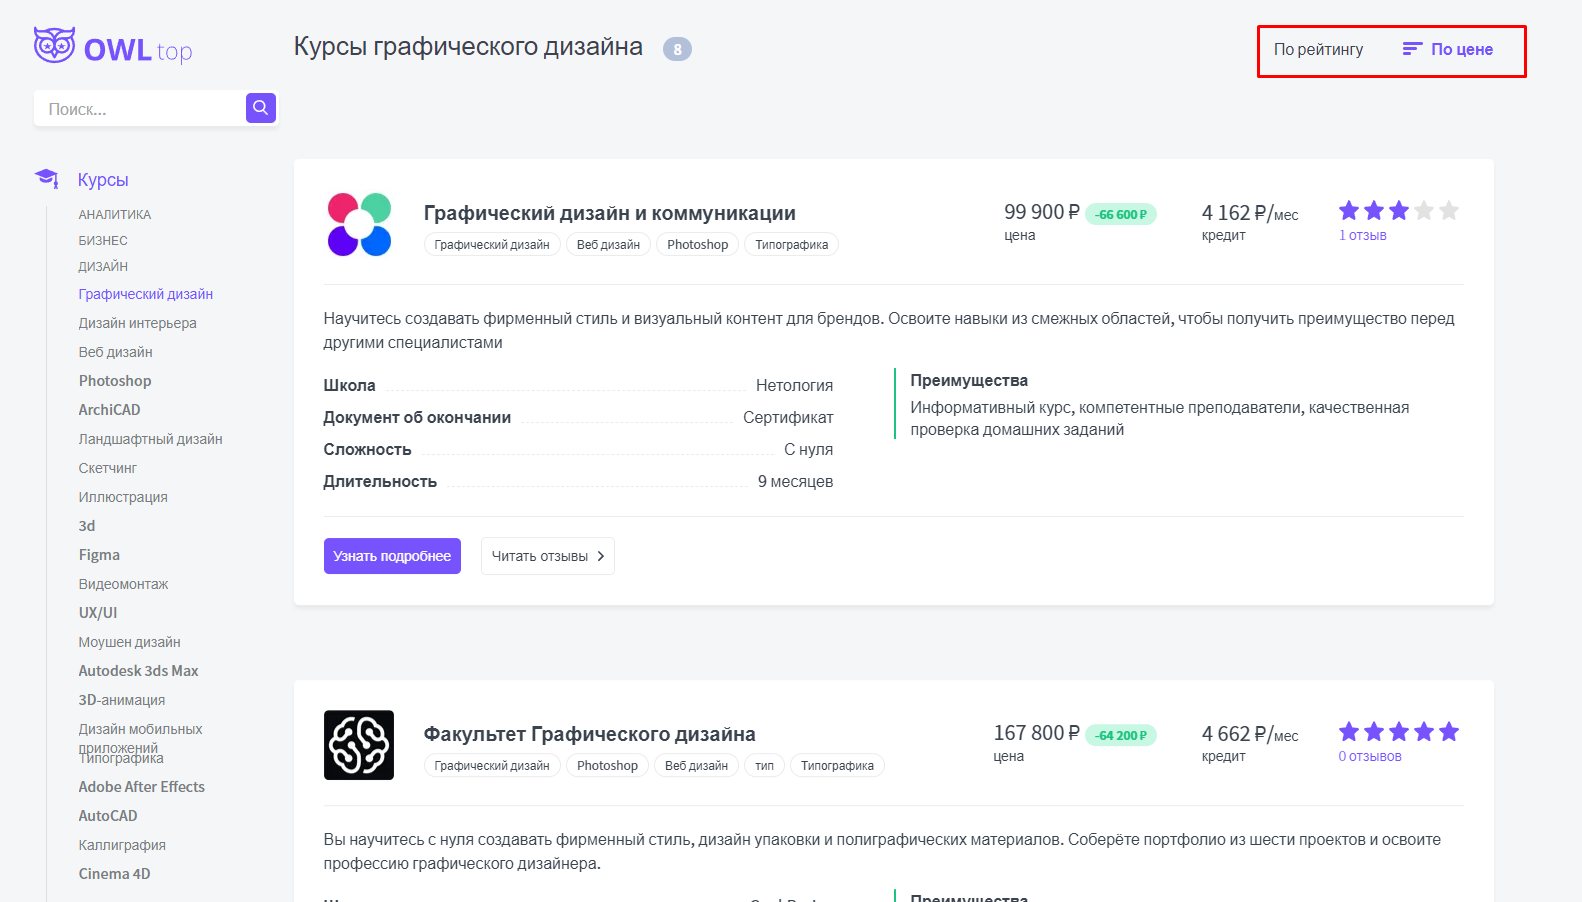Click Графический дизайн tag on the Факультет course
The image size is (1582, 902).
pyautogui.click(x=492, y=765)
